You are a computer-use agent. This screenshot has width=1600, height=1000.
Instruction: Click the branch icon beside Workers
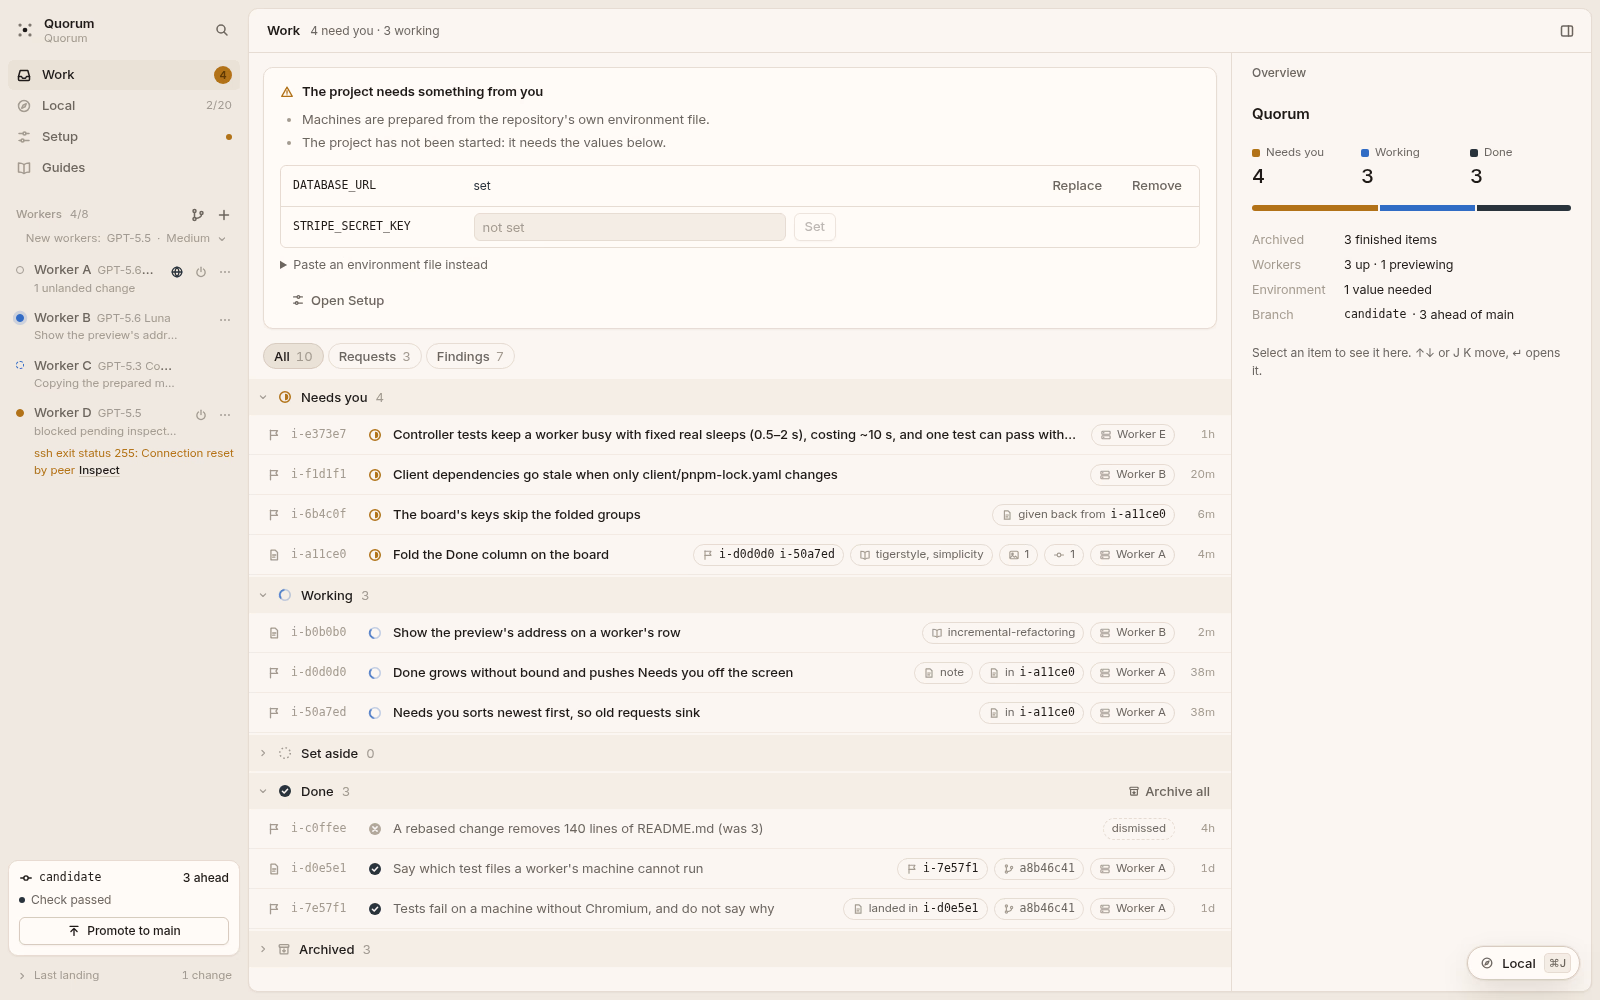tap(198, 215)
